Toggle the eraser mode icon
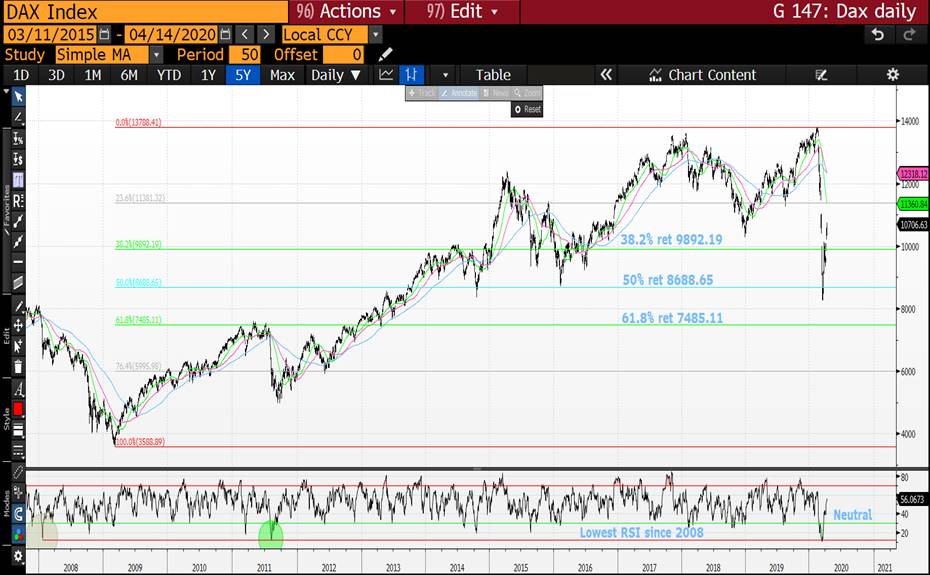This screenshot has height=575, width=930. [x=18, y=473]
